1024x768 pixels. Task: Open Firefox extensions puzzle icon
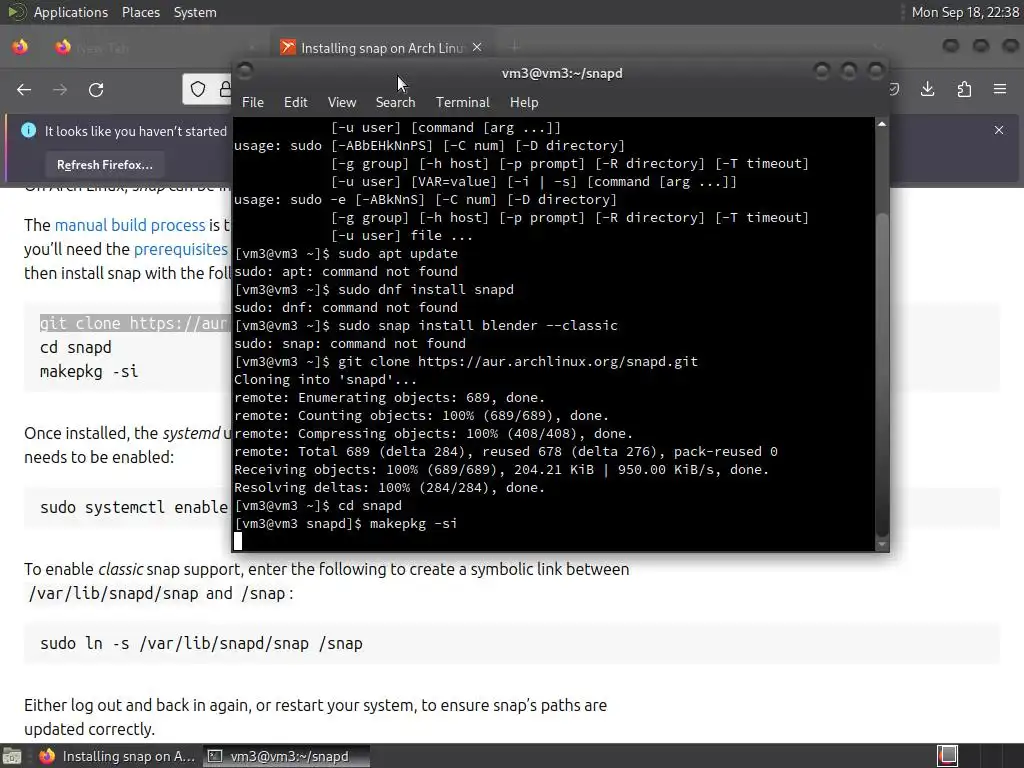click(964, 89)
